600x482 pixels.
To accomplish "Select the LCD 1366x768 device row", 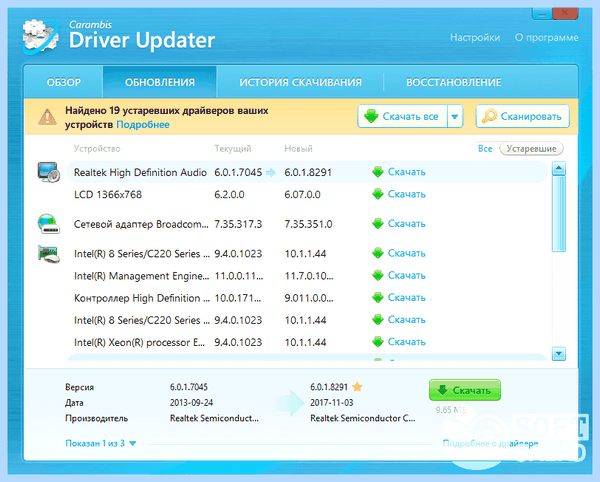I will [307, 194].
